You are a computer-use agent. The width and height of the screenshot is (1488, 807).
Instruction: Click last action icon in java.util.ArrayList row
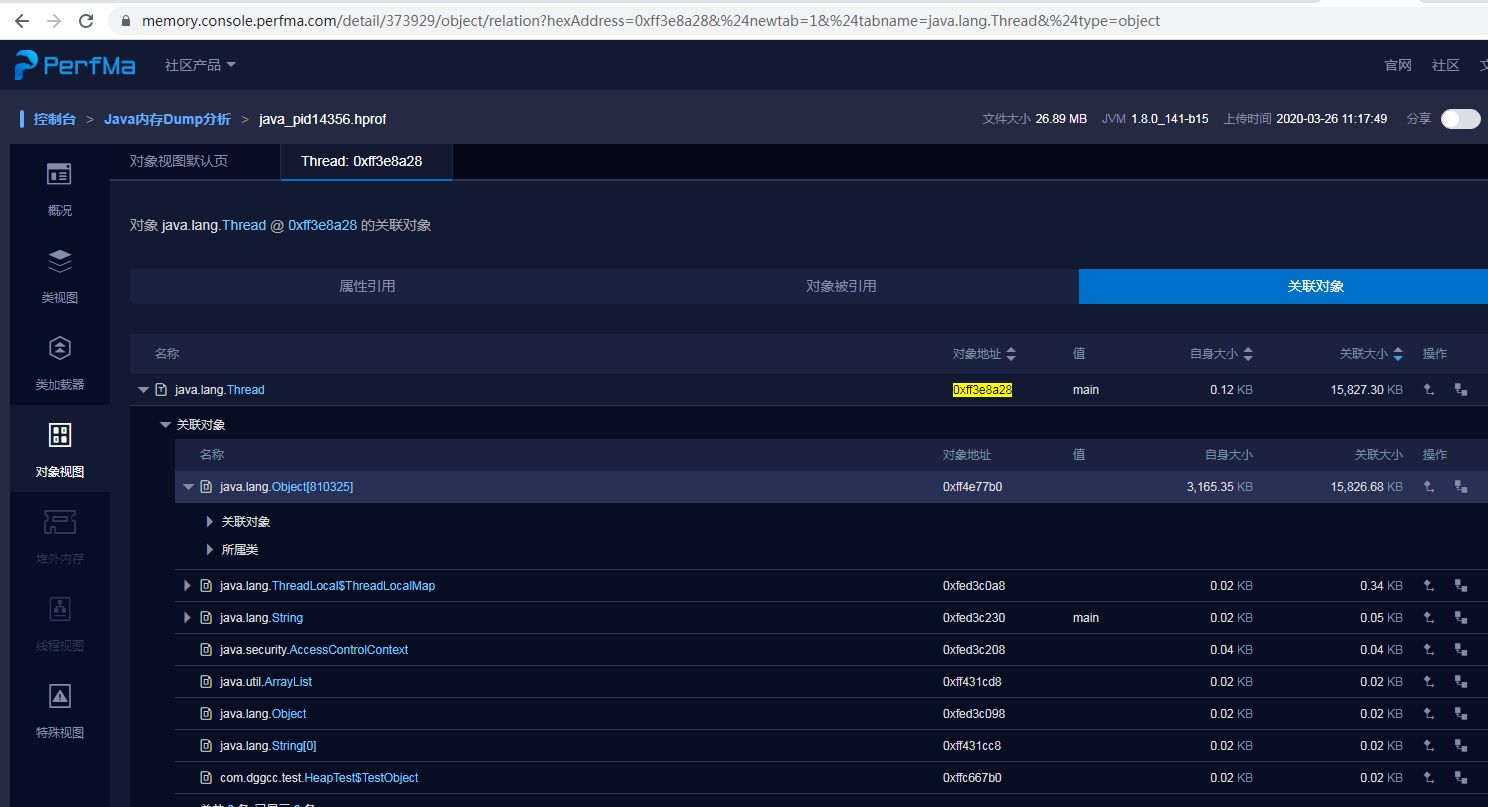point(1461,682)
